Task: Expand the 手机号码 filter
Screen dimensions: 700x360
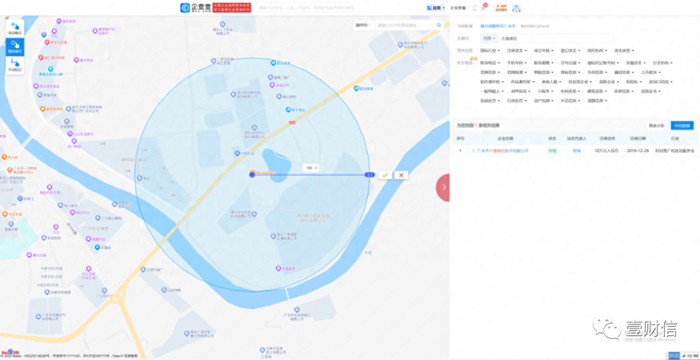Action: tap(517, 63)
